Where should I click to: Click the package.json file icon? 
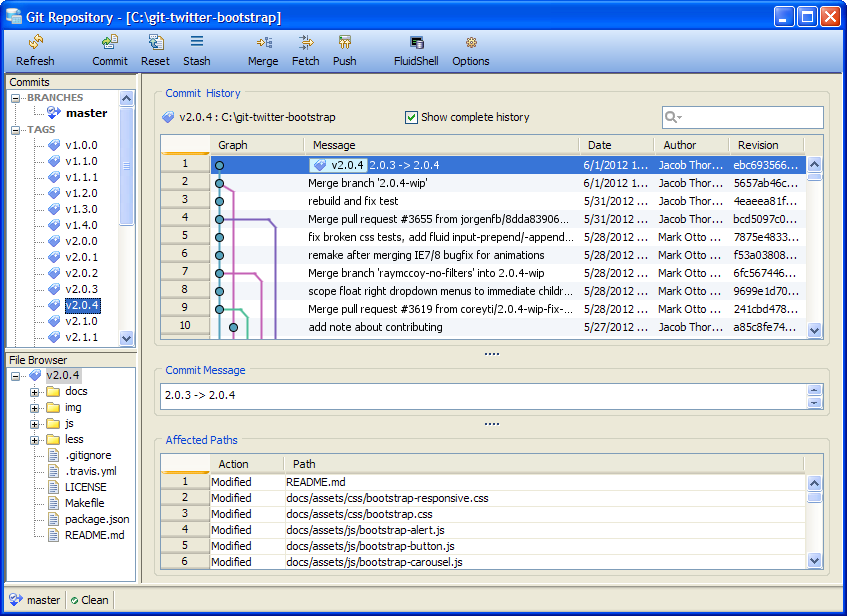53,519
